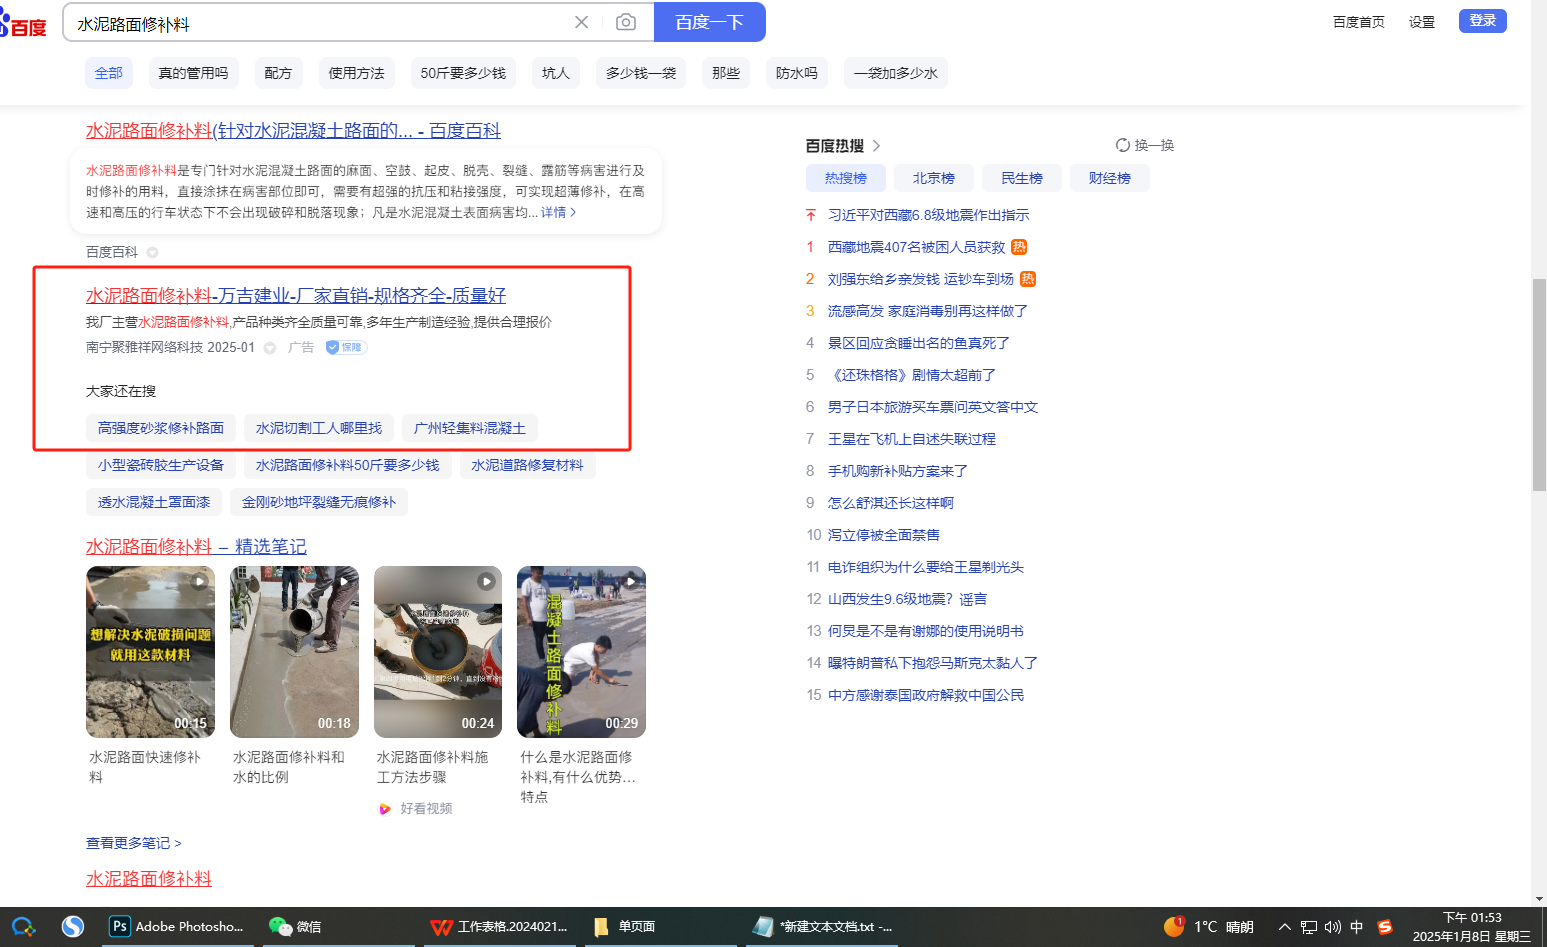Open Adobe Photoshop from taskbar
This screenshot has height=947, width=1547.
pyautogui.click(x=177, y=926)
